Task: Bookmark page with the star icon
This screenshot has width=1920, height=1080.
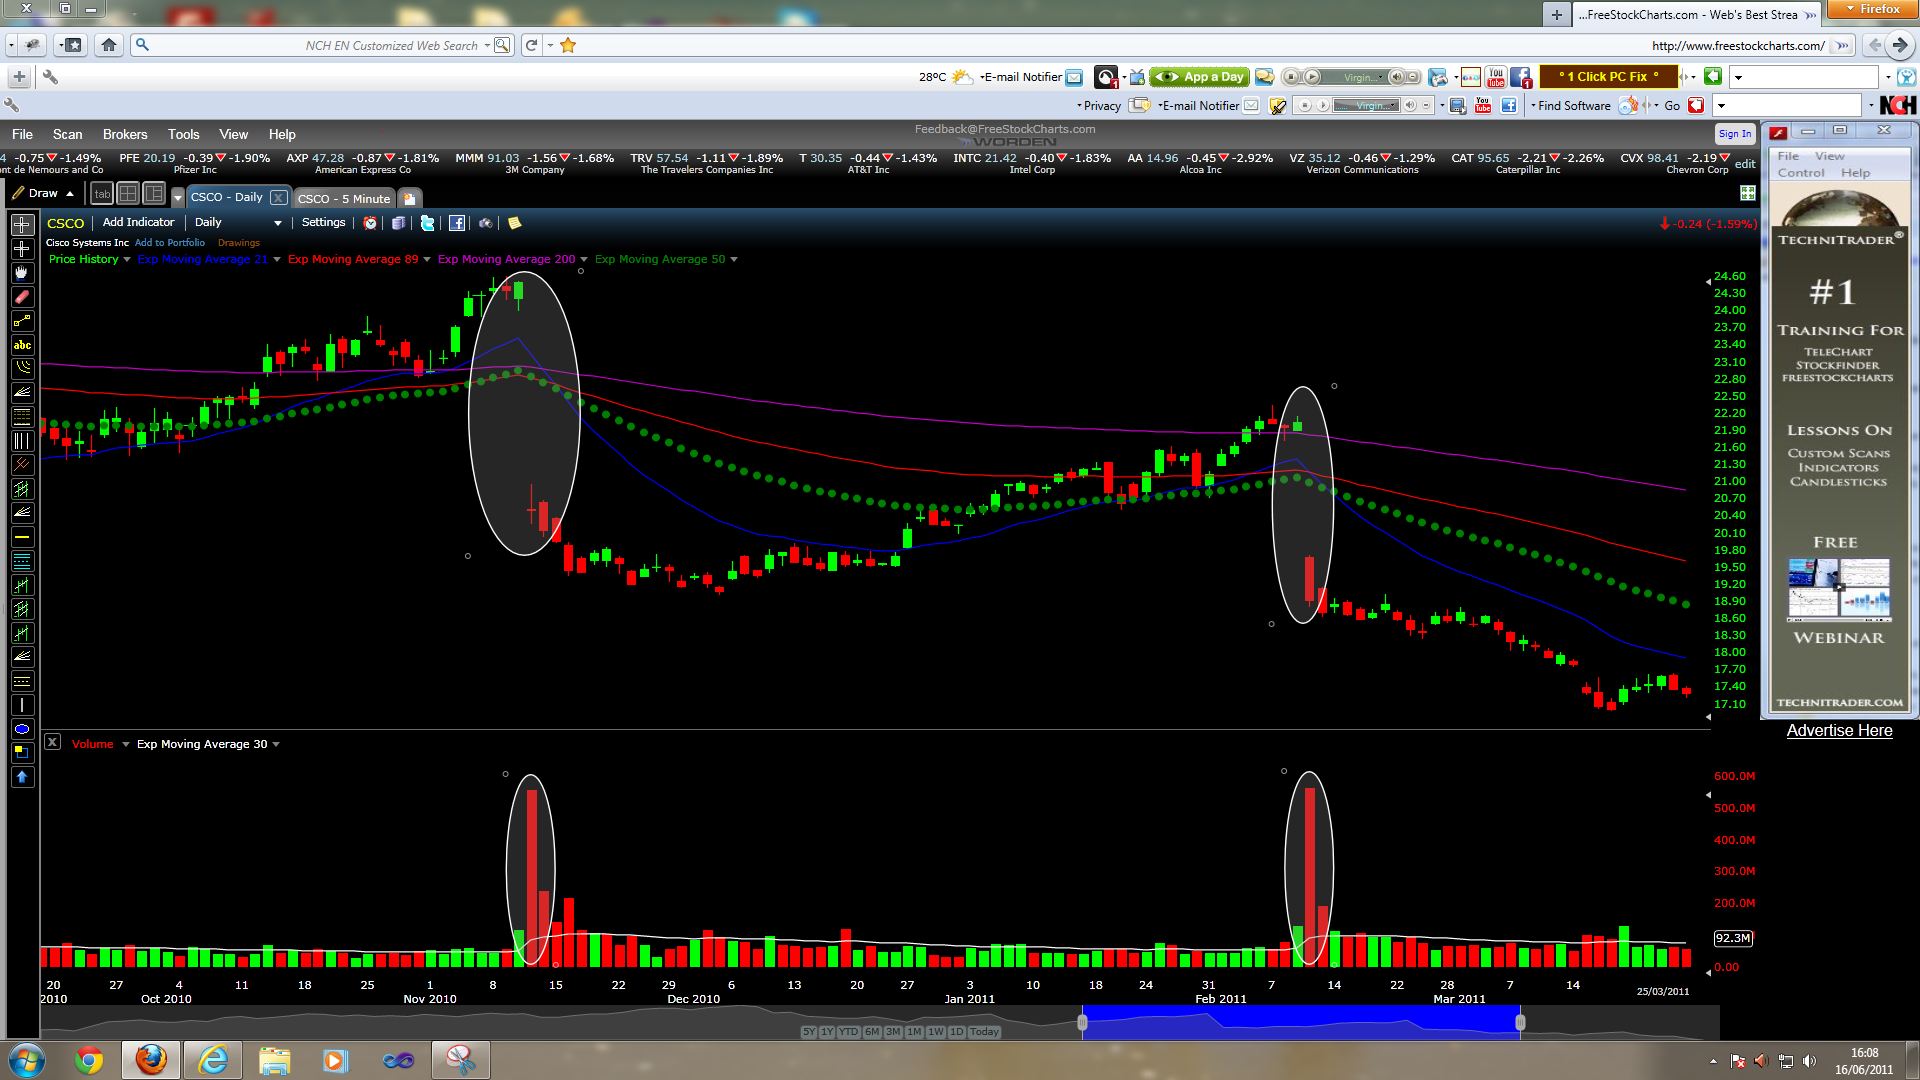Action: [x=568, y=45]
